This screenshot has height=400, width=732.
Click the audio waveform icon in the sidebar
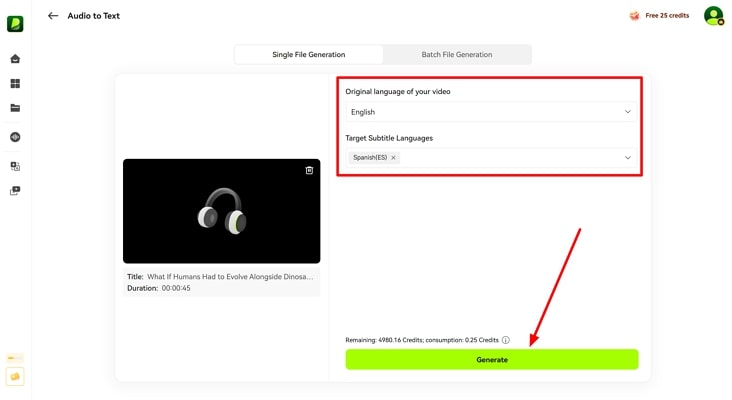click(x=15, y=137)
